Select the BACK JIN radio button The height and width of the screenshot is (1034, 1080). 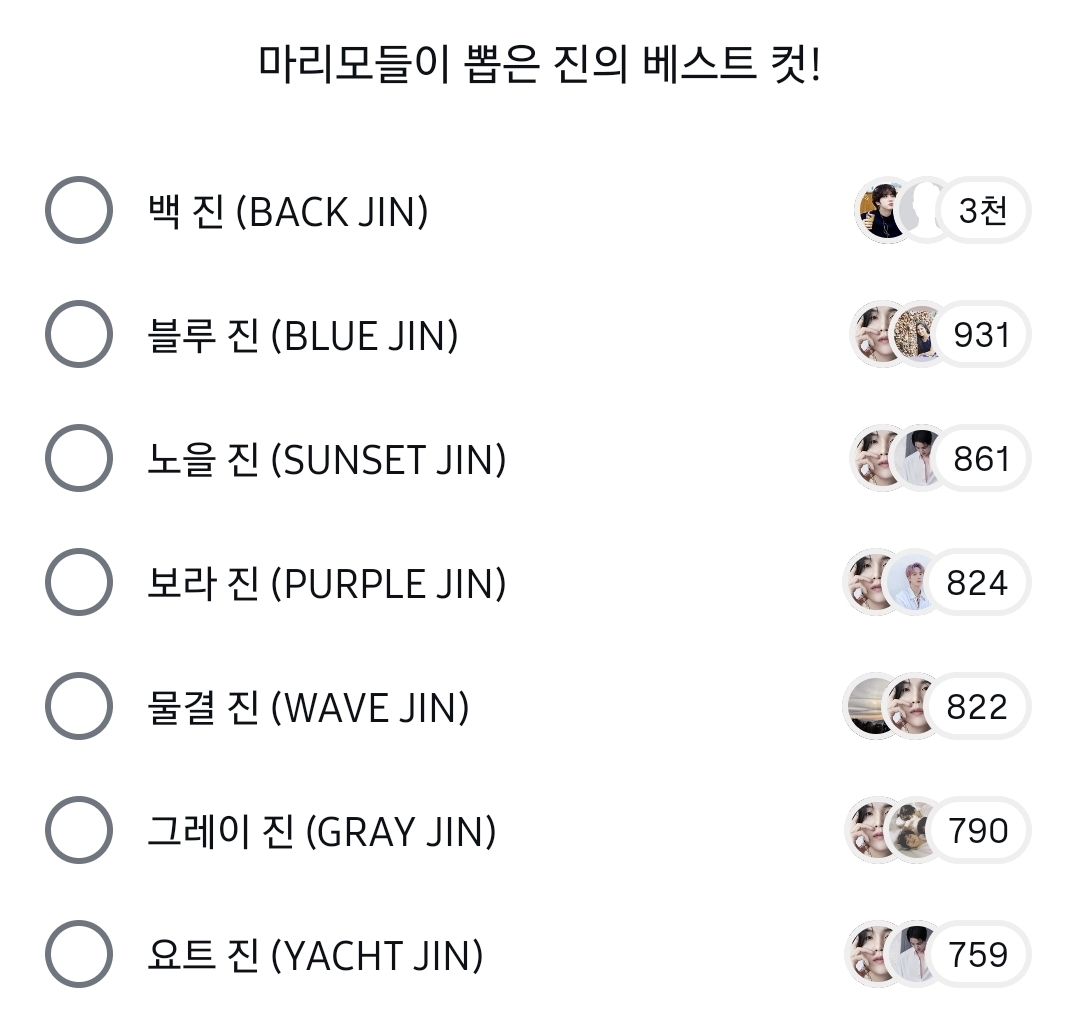coord(78,211)
